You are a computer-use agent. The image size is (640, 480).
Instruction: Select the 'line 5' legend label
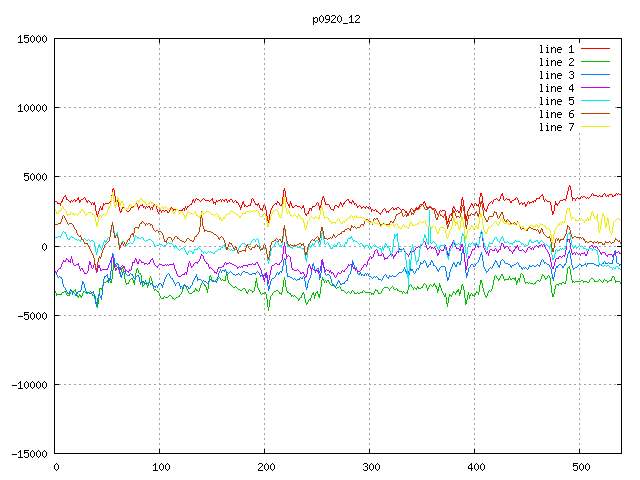coord(557,101)
